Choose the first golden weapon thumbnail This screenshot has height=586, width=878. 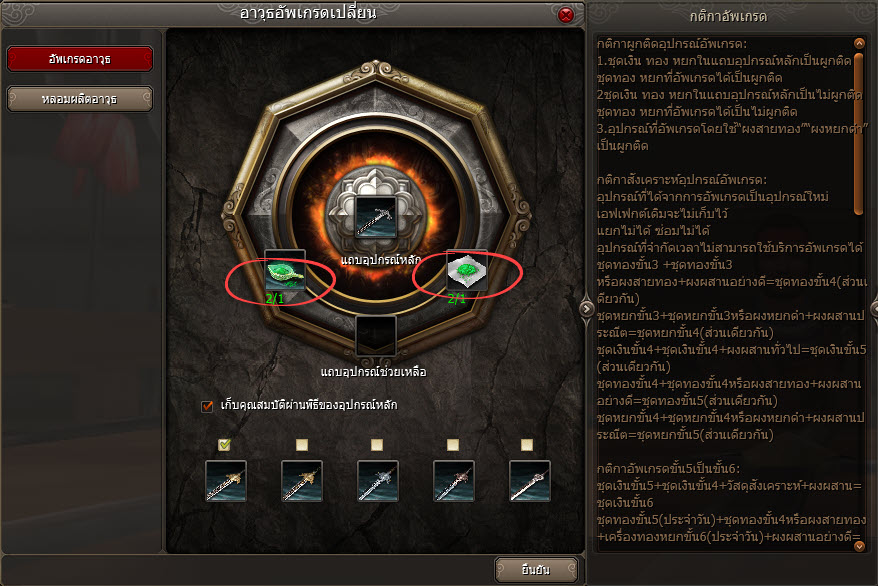[x=226, y=481]
